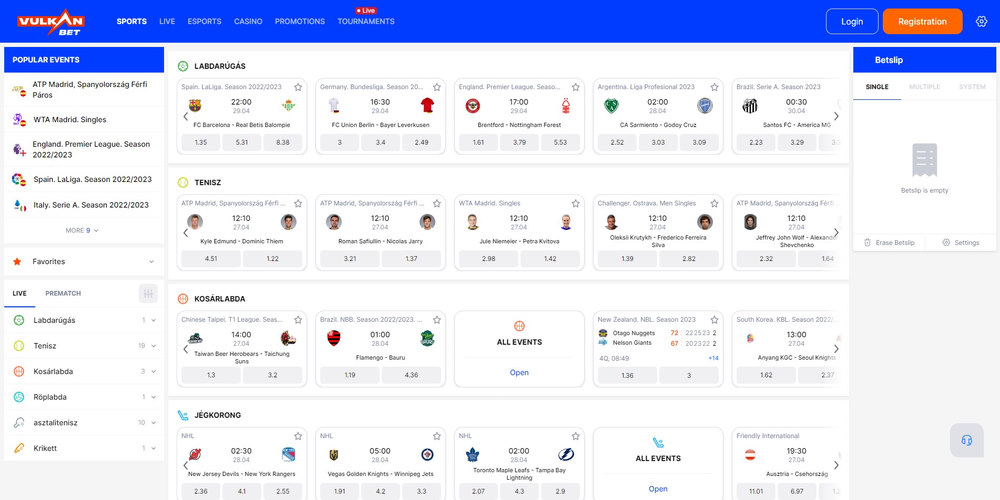Open Betslip Settings gear
This screenshot has width=1000, height=500.
point(946,243)
